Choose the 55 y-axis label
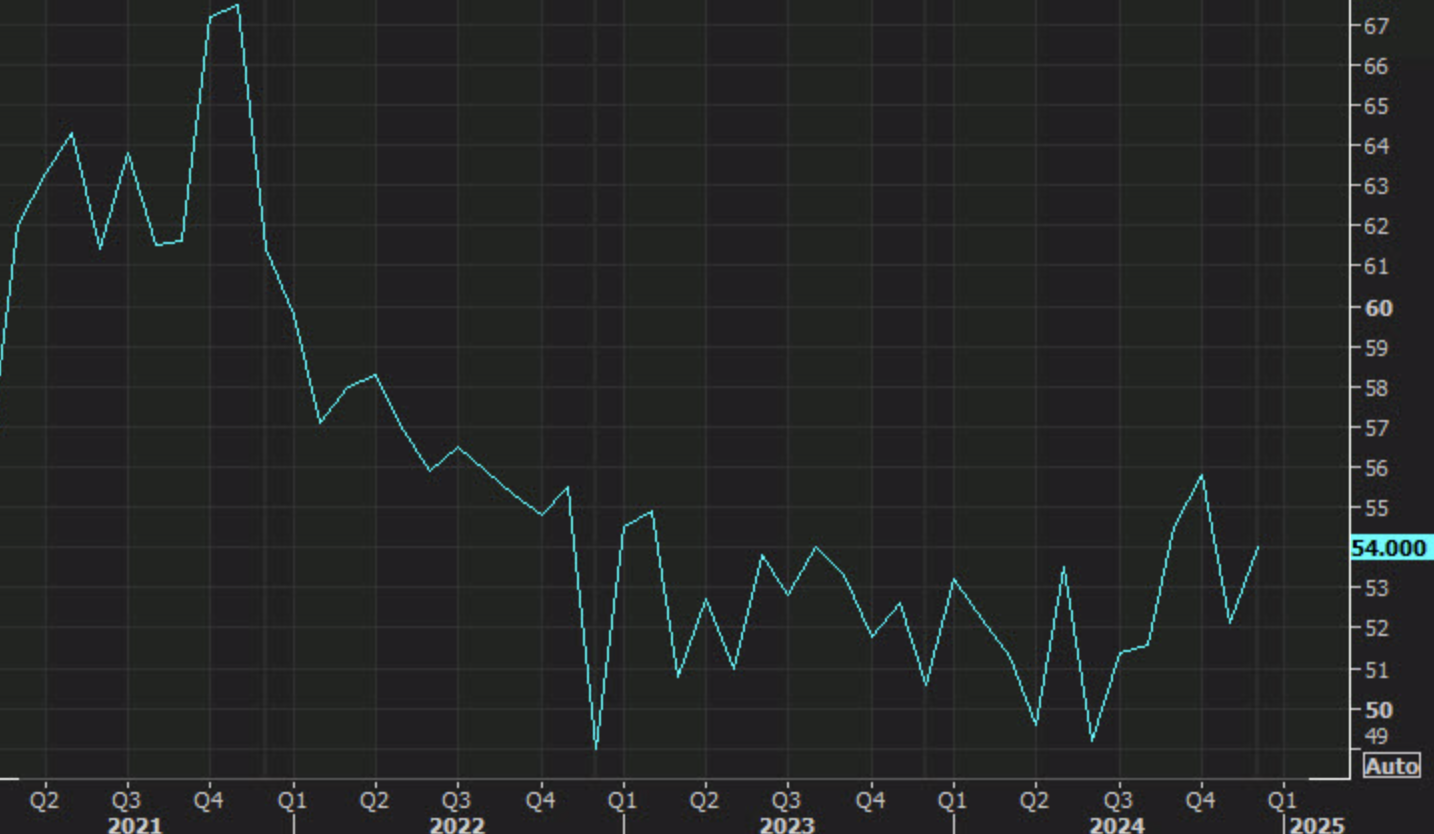 1376,508
